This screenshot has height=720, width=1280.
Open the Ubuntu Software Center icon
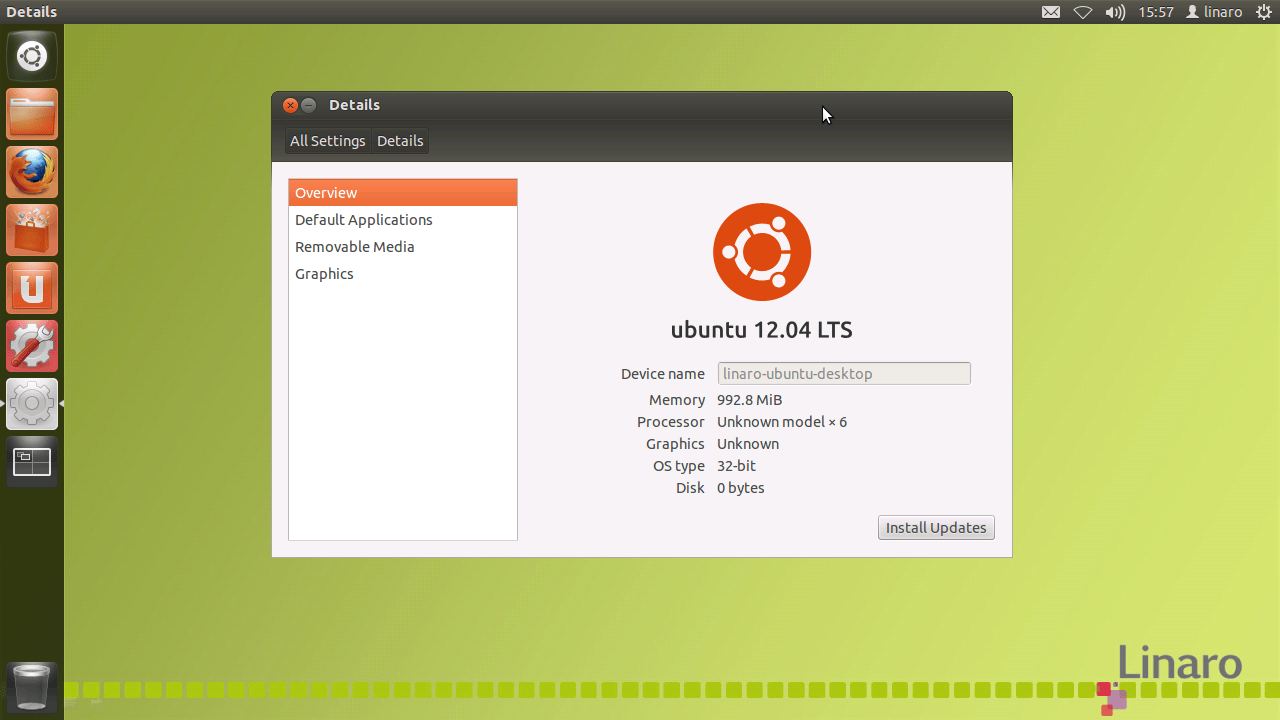[32, 230]
